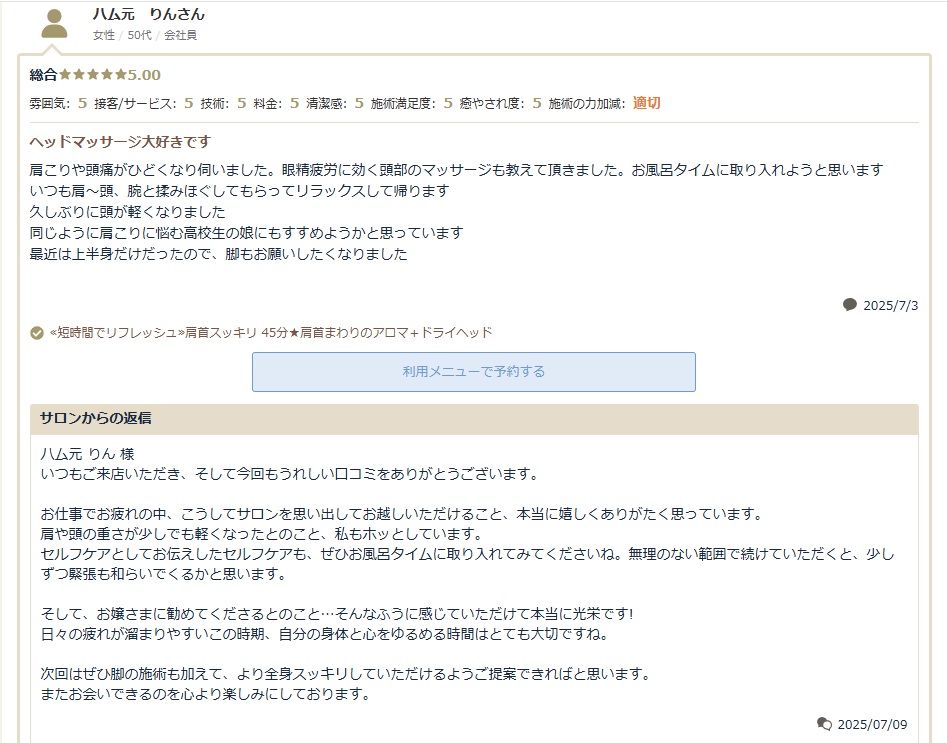Click the 総合 label
Image resolution: width=947 pixels, height=743 pixels.
[x=43, y=75]
